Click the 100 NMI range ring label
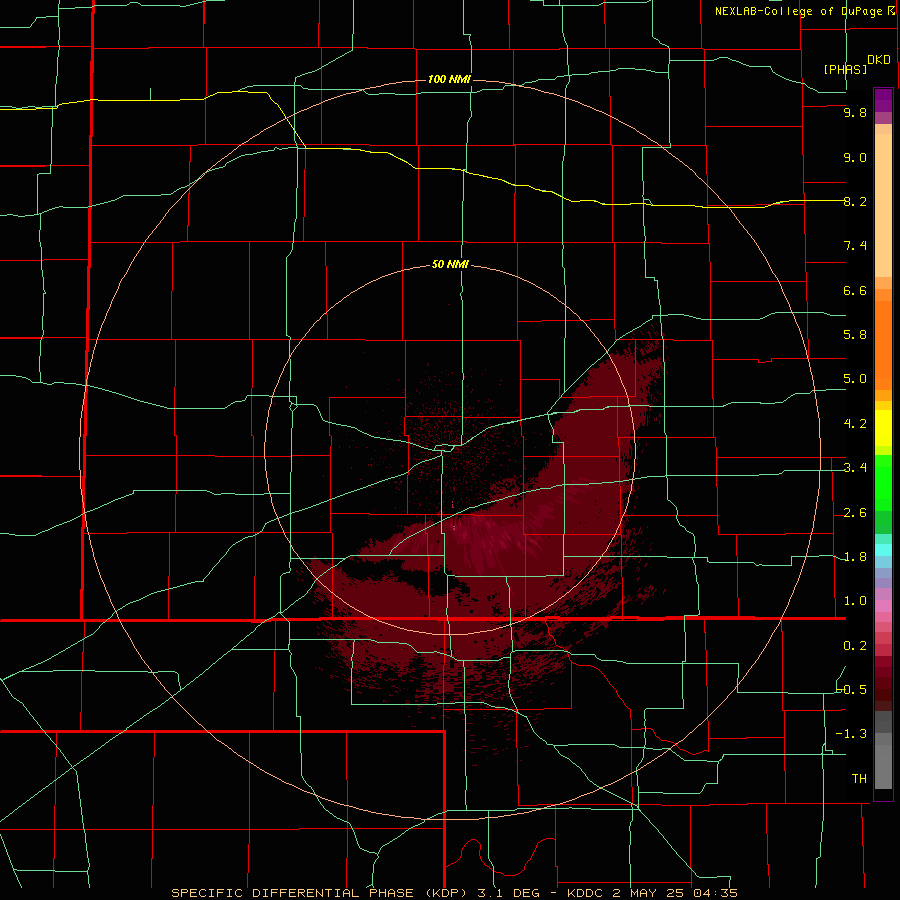 449,79
